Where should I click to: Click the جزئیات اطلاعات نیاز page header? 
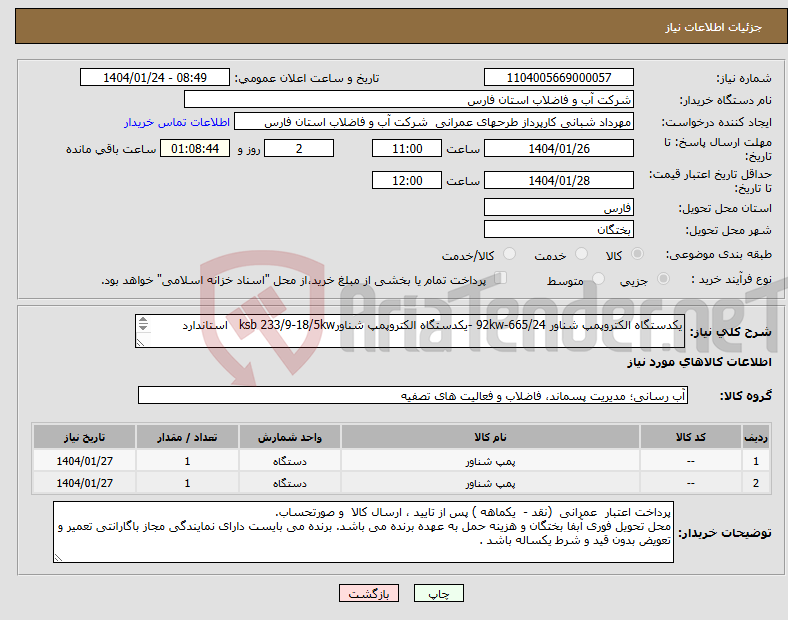(x=714, y=27)
